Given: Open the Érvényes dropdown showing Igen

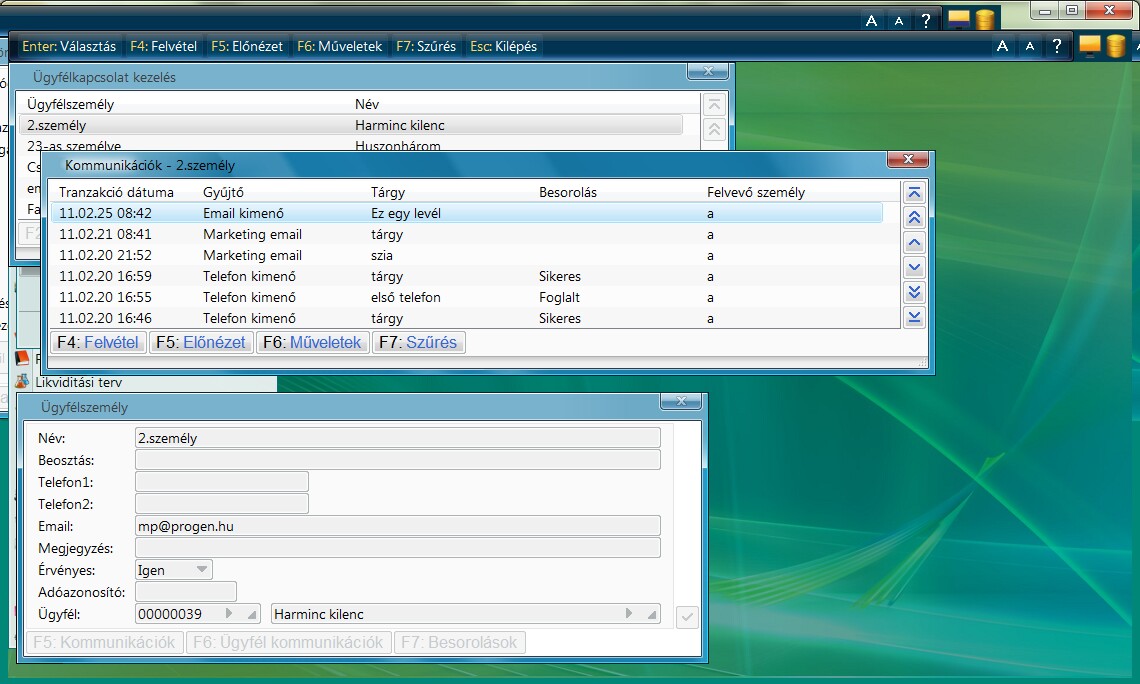Looking at the screenshot, I should click(x=202, y=570).
